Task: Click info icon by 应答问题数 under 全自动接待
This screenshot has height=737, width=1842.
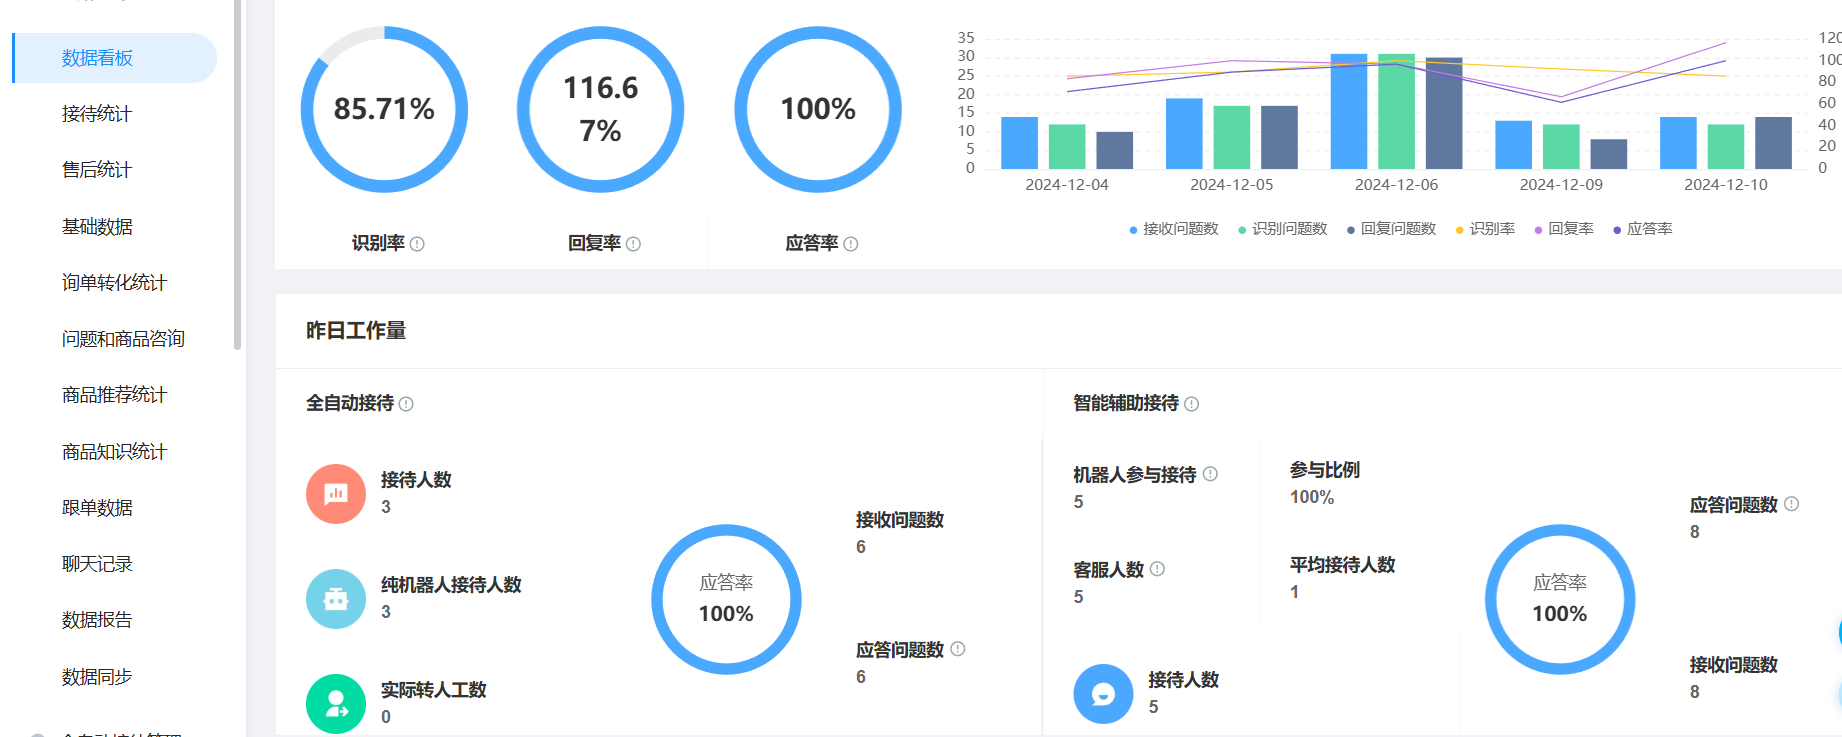Action: coord(958,649)
